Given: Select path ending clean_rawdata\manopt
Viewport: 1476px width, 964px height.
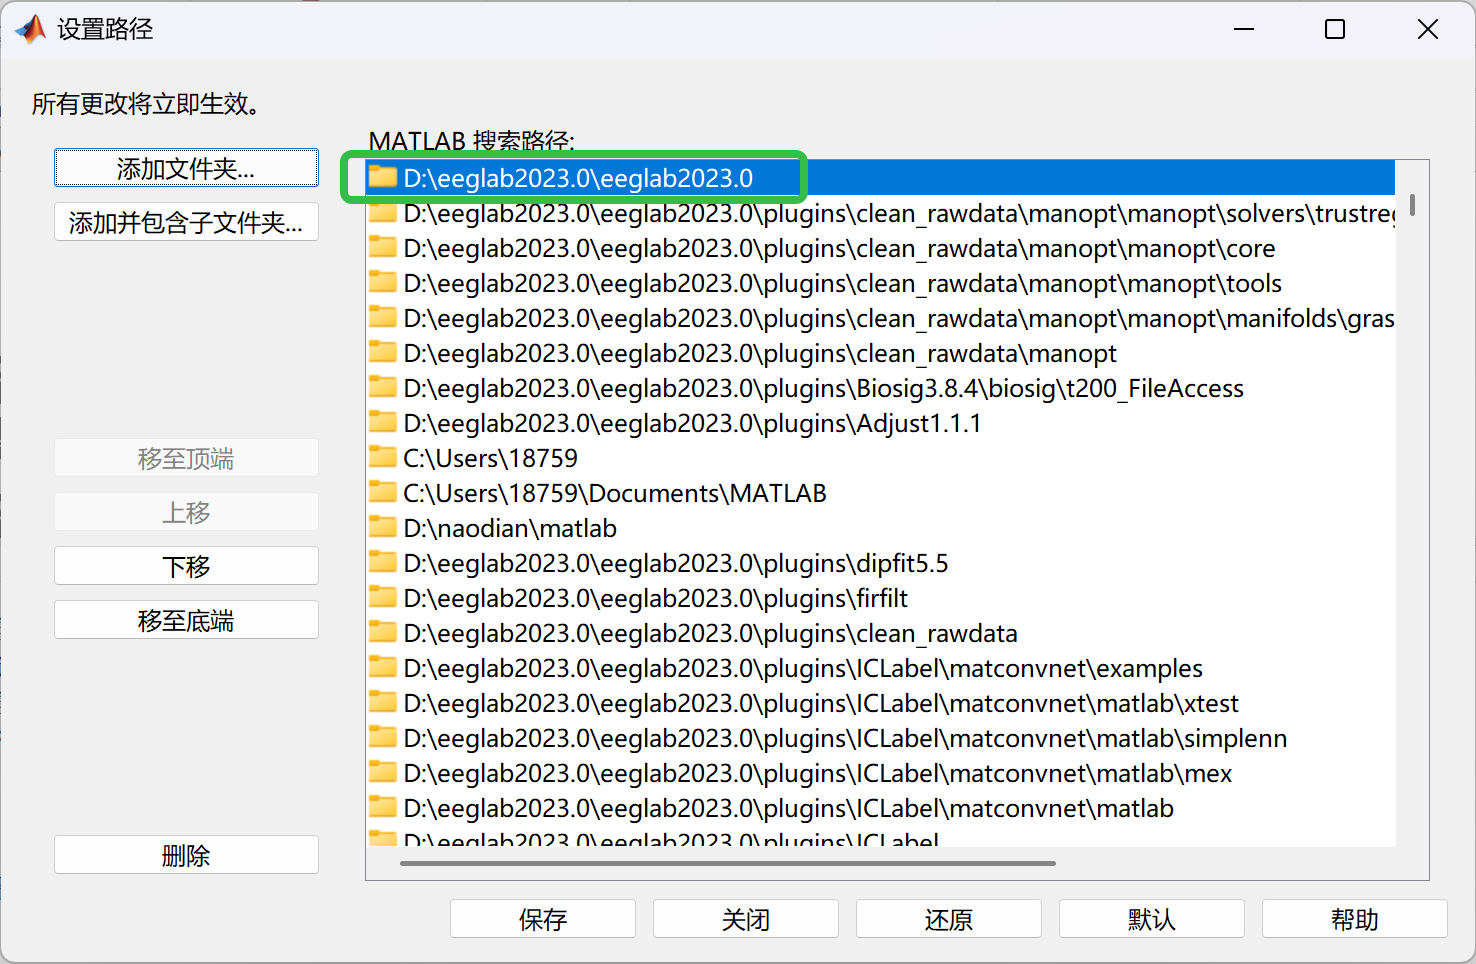Looking at the screenshot, I should click(x=881, y=353).
